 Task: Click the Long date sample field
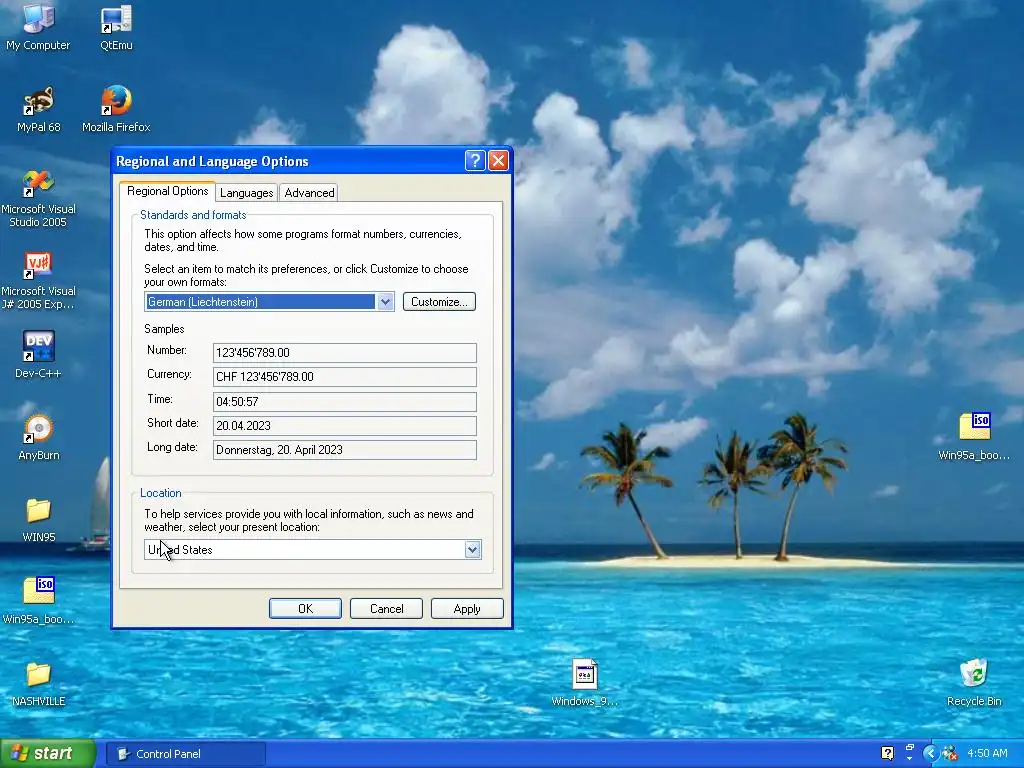[x=345, y=450]
